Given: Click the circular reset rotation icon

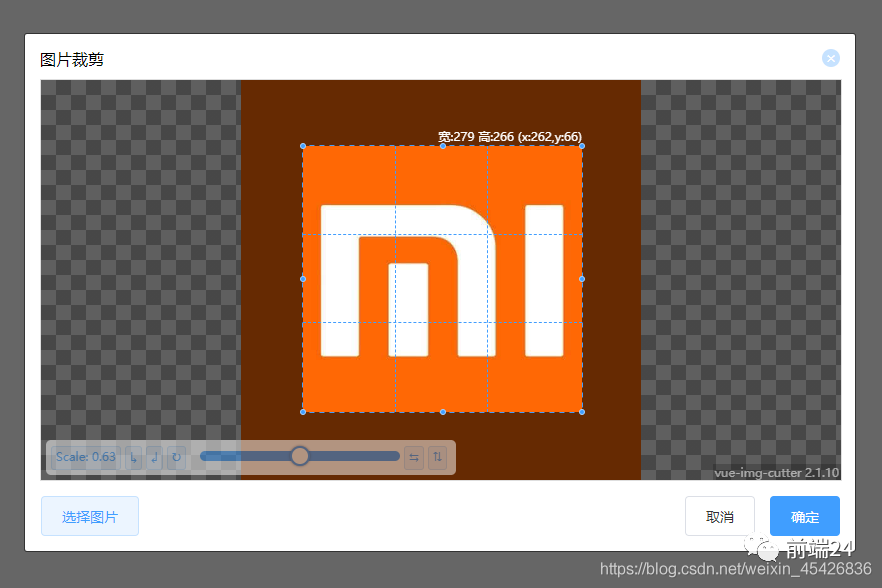Looking at the screenshot, I should point(177,457).
